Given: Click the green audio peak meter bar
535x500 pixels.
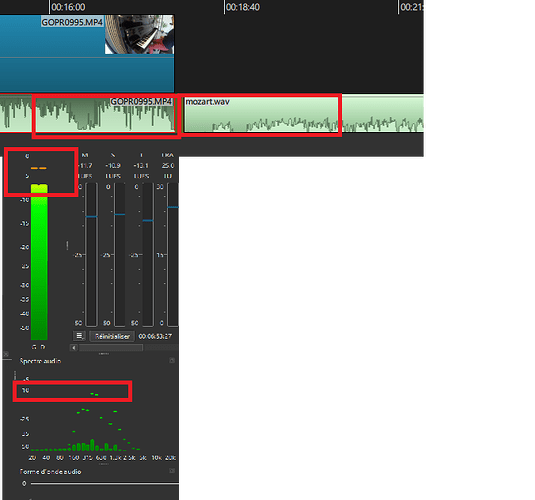Looking at the screenshot, I should [x=39, y=262].
